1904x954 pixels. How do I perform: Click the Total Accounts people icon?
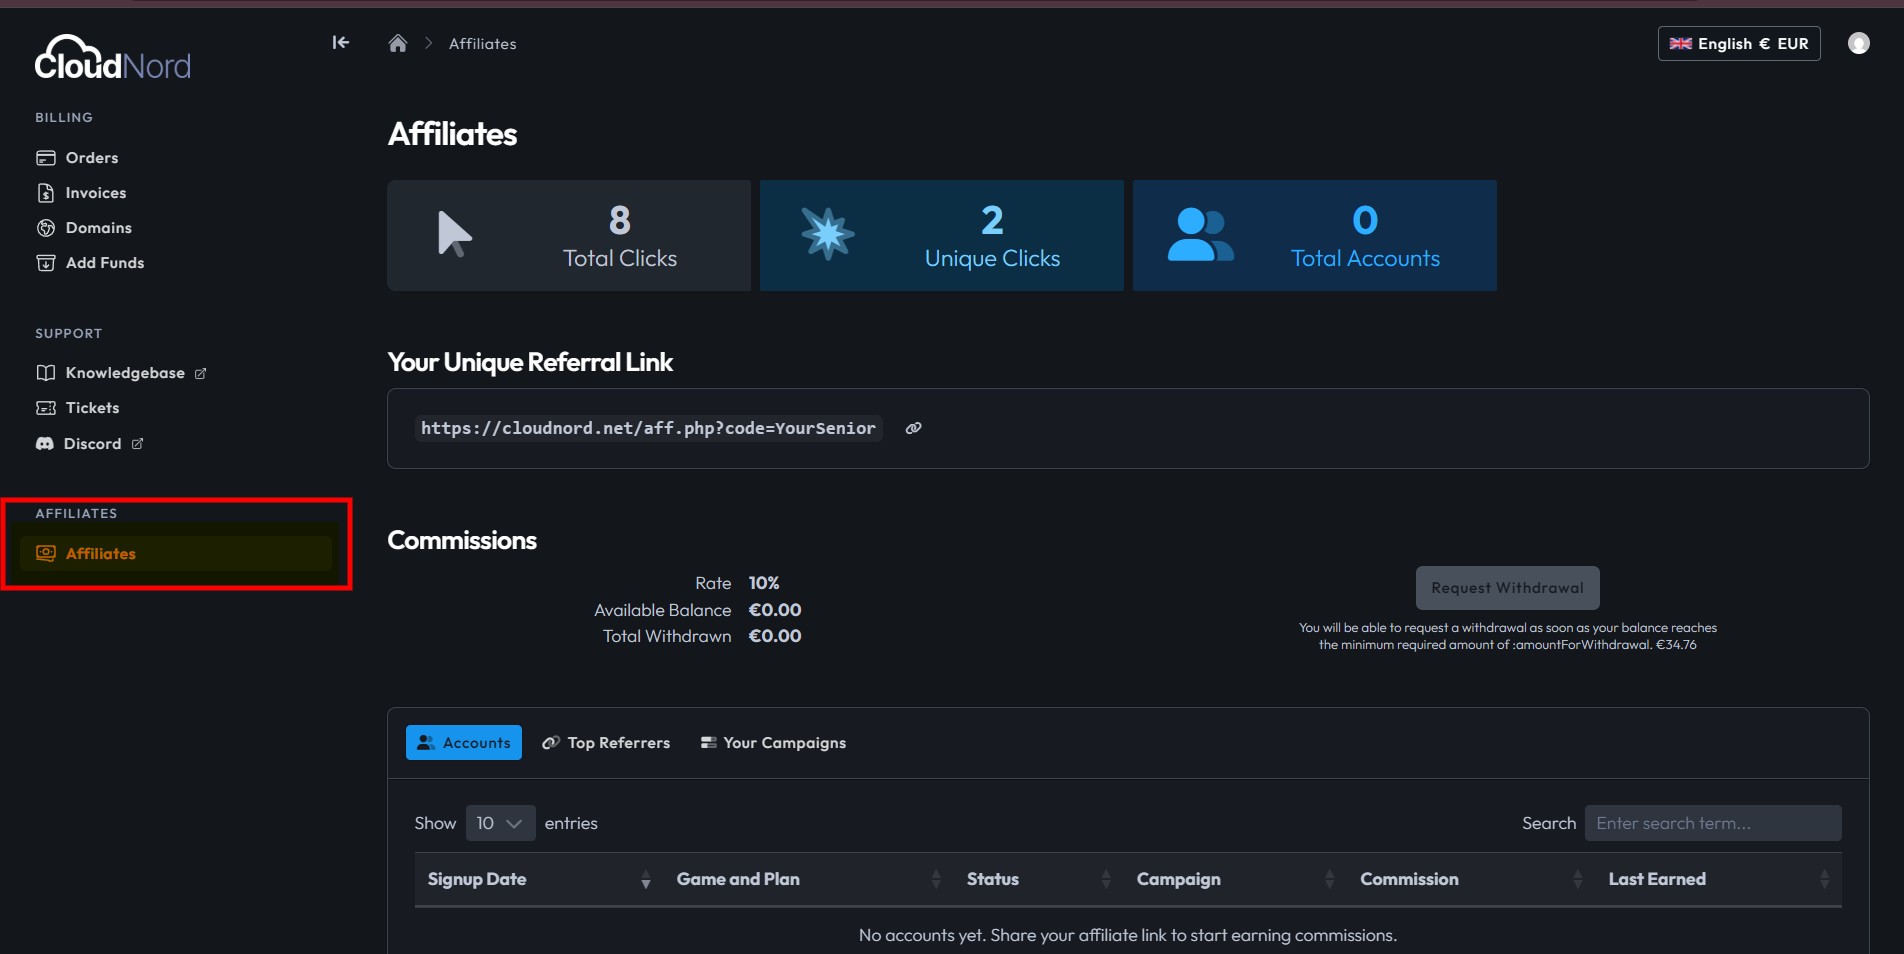coord(1200,234)
